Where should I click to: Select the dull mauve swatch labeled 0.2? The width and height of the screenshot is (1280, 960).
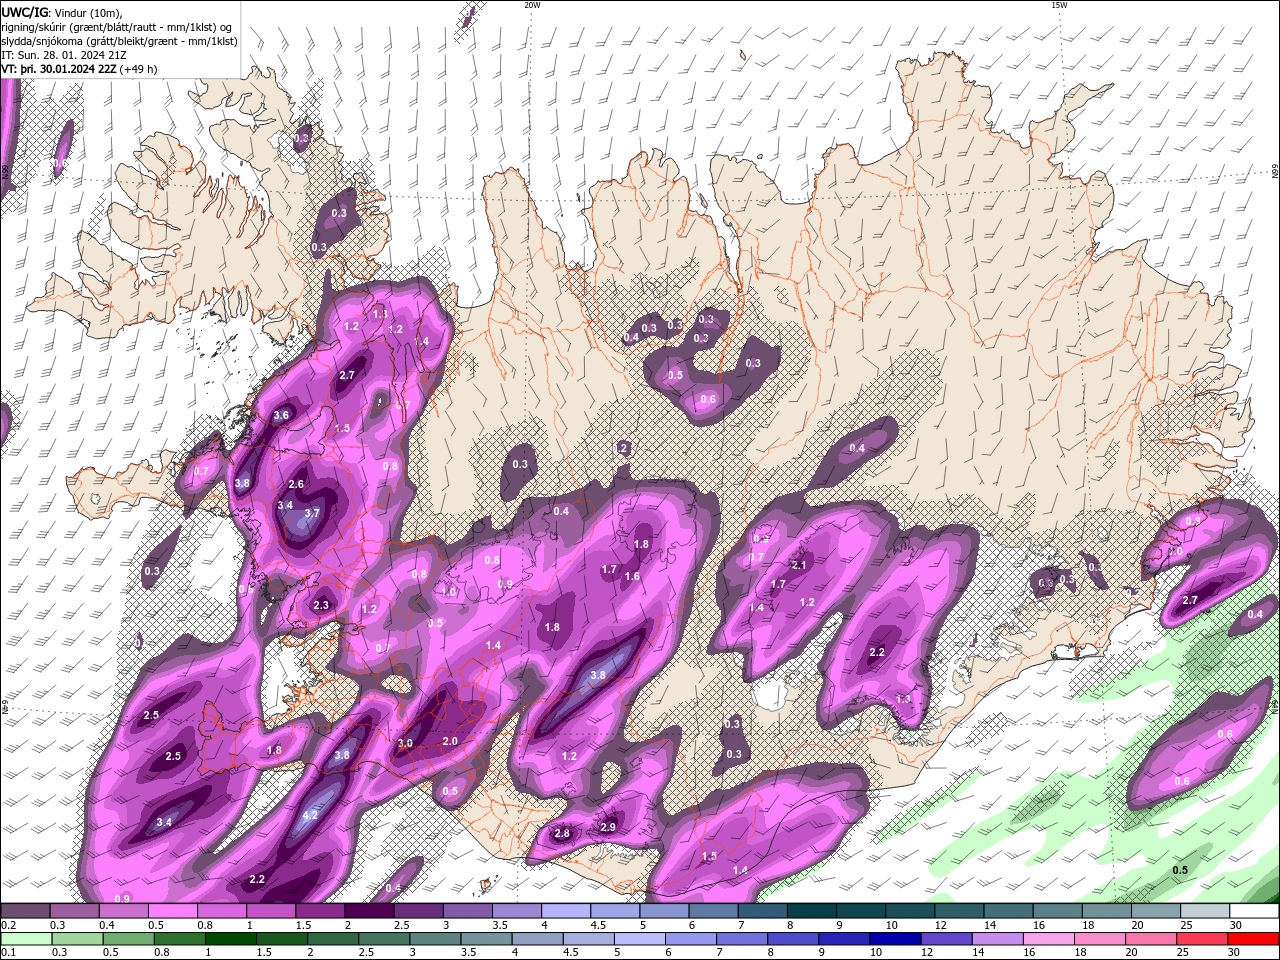click(x=25, y=911)
